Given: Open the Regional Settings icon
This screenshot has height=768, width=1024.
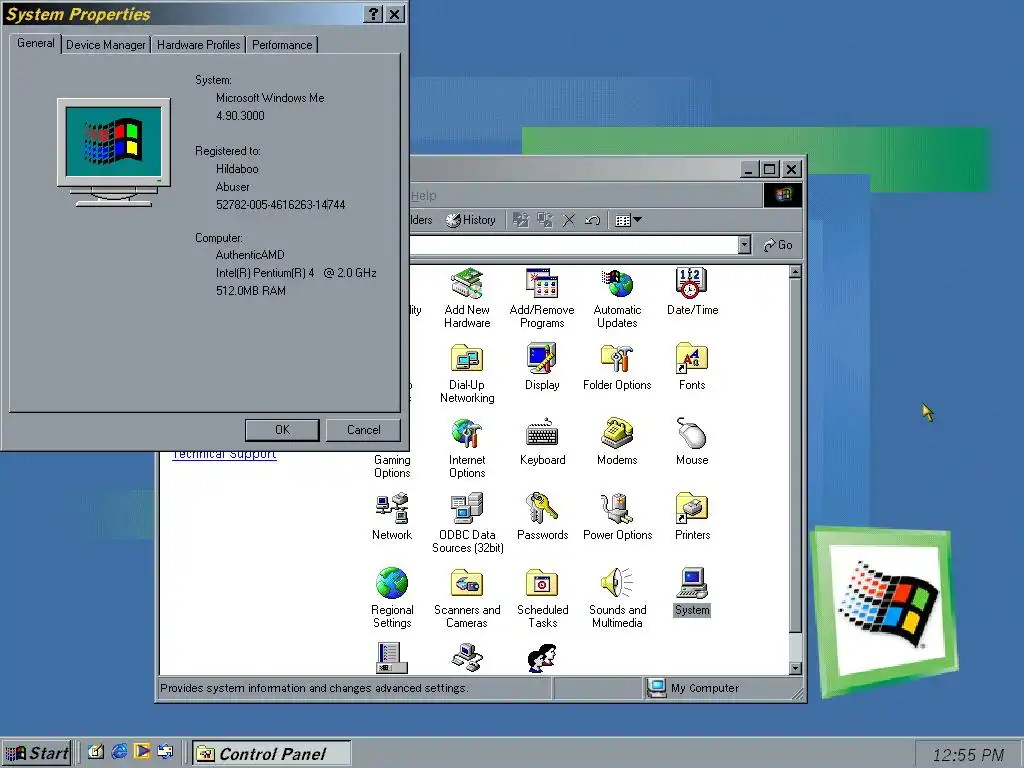Looking at the screenshot, I should 392,598.
